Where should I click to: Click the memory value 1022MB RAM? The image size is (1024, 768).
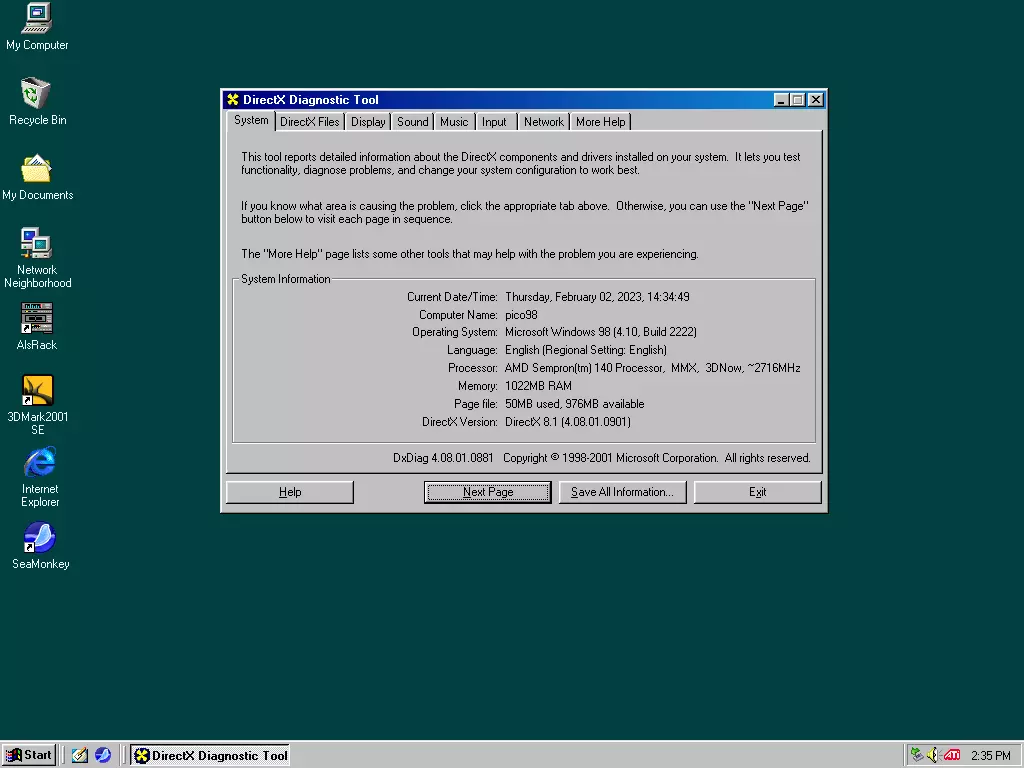click(538, 386)
